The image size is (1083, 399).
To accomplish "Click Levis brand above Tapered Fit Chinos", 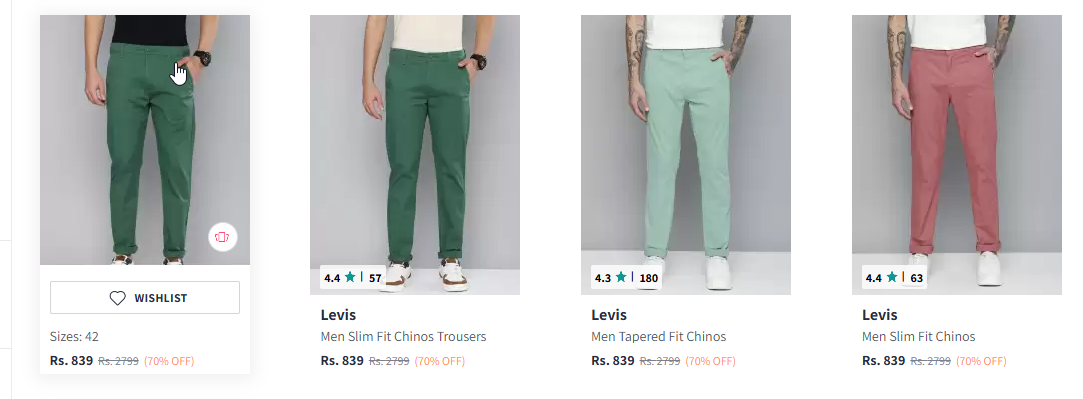I will pyautogui.click(x=609, y=315).
